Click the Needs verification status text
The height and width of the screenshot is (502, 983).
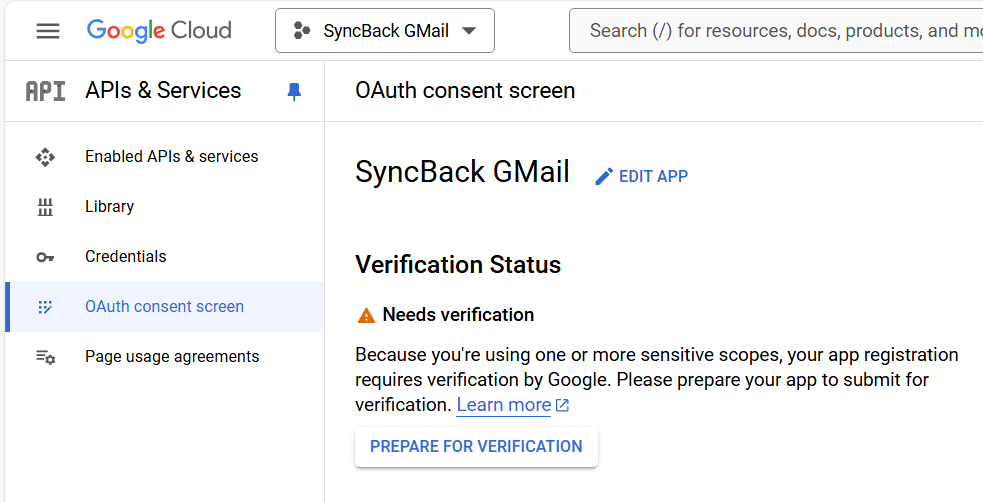pyautogui.click(x=458, y=315)
